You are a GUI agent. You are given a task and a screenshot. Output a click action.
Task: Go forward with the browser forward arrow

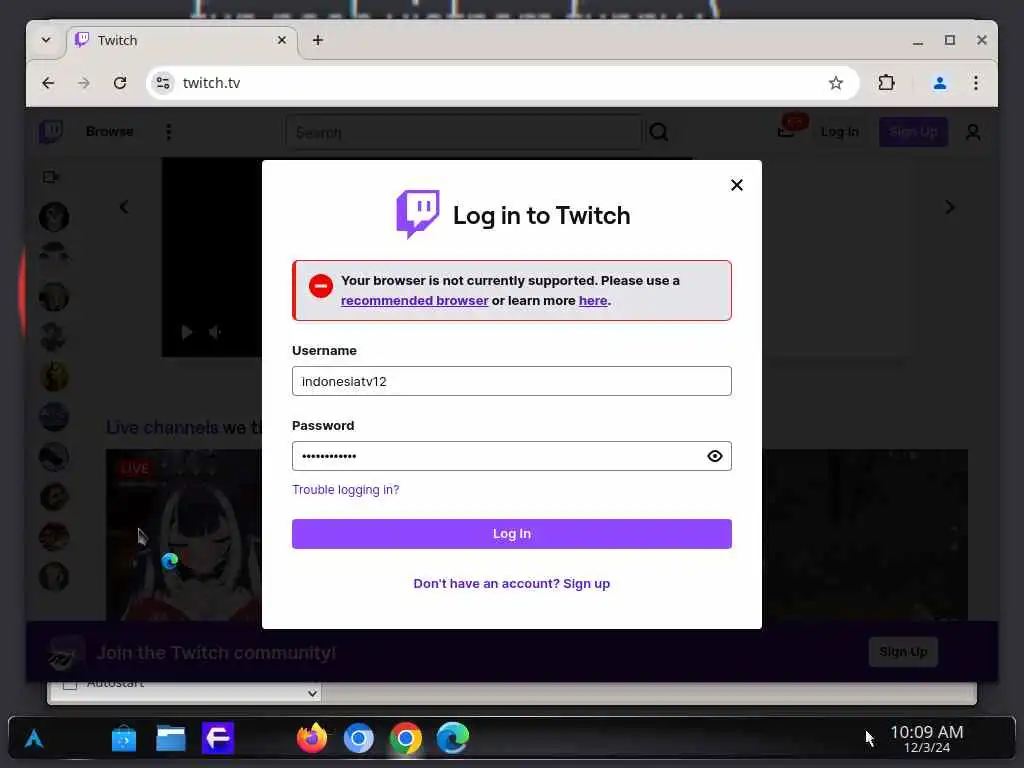tap(84, 83)
